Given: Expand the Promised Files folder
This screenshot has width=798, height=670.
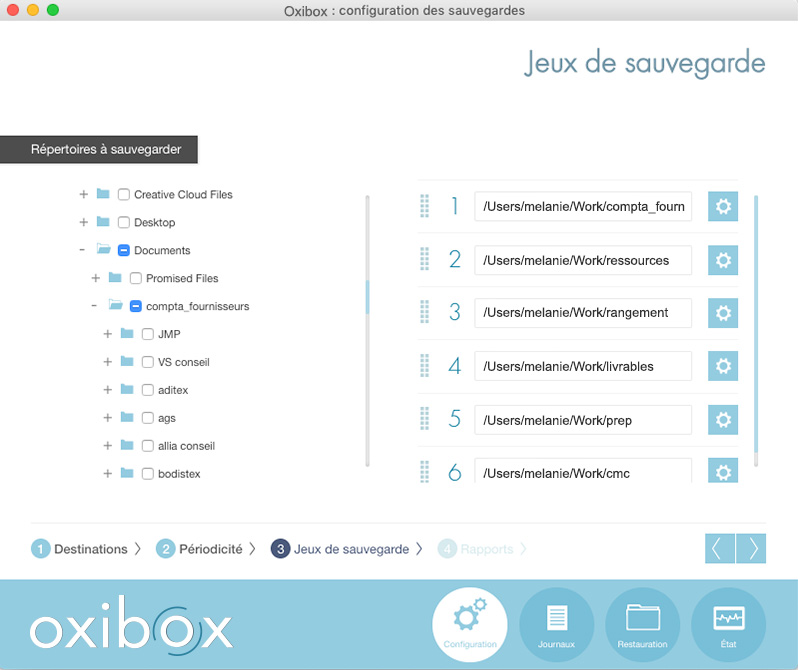Looking at the screenshot, I should click(95, 278).
